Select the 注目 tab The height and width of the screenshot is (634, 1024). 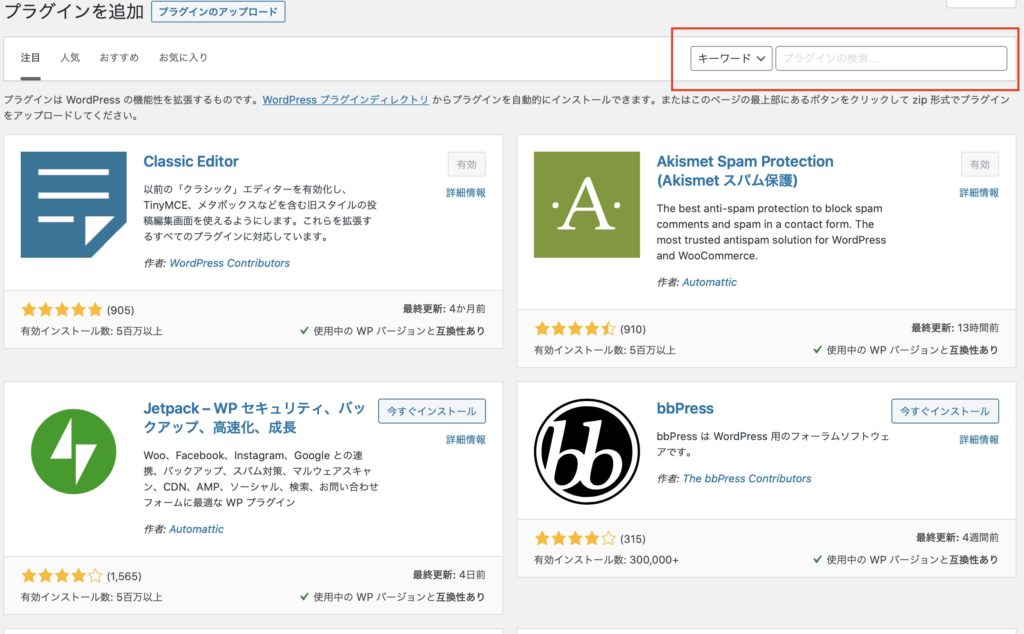[x=31, y=58]
